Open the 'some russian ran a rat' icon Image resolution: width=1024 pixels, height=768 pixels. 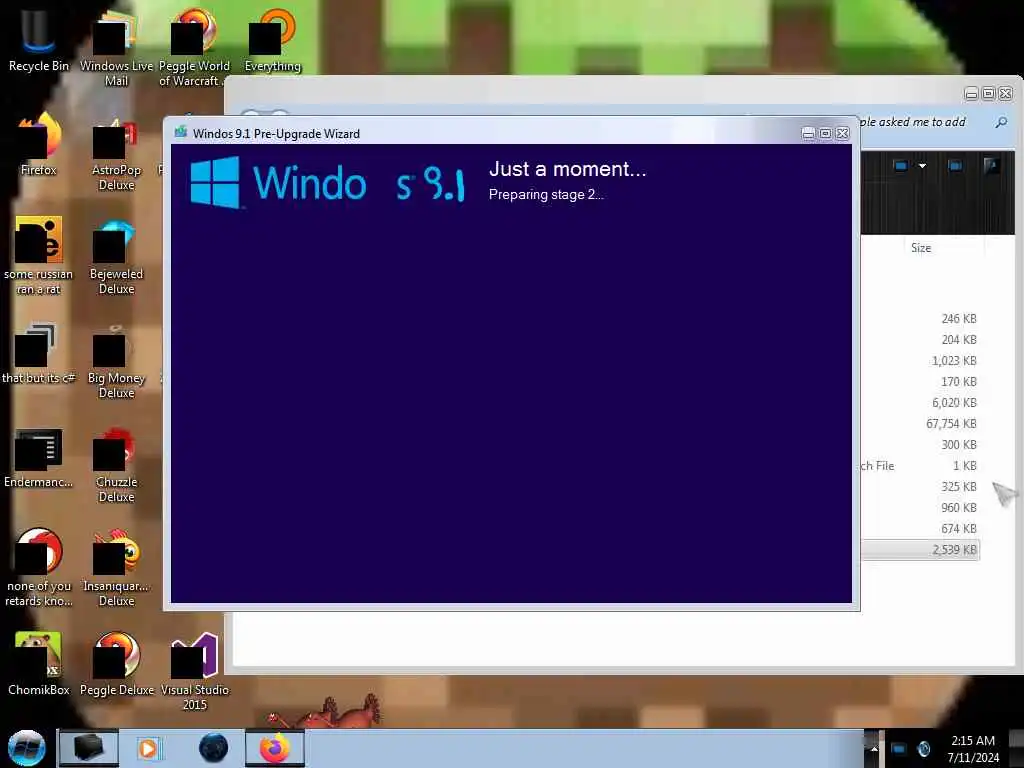39,255
